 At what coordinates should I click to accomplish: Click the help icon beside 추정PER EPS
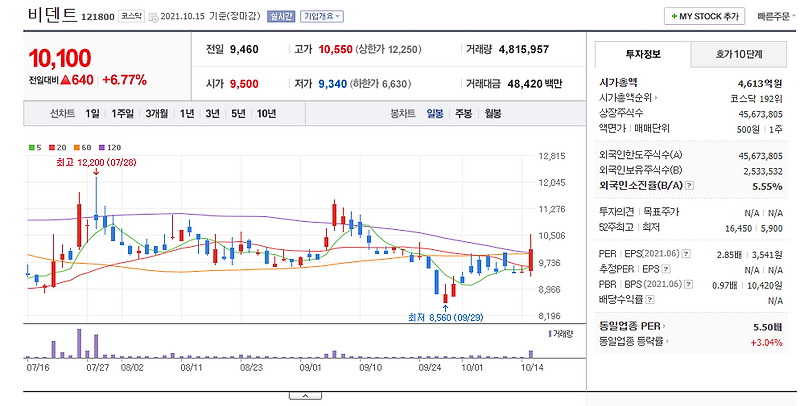[x=666, y=269]
